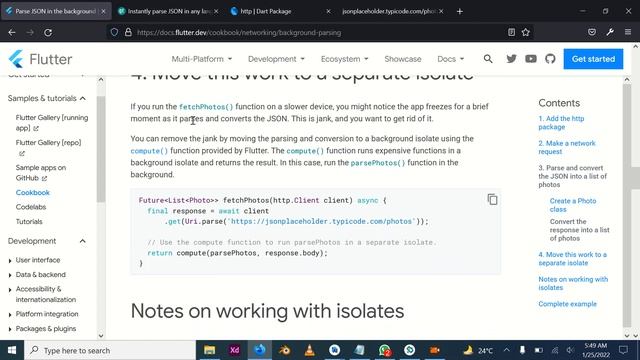Follow the fetchPhotos() inline code link

click(x=206, y=107)
